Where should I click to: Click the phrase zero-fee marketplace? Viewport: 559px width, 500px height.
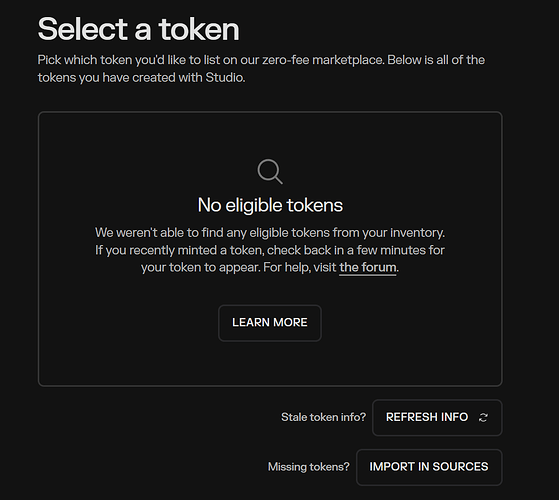(x=323, y=60)
